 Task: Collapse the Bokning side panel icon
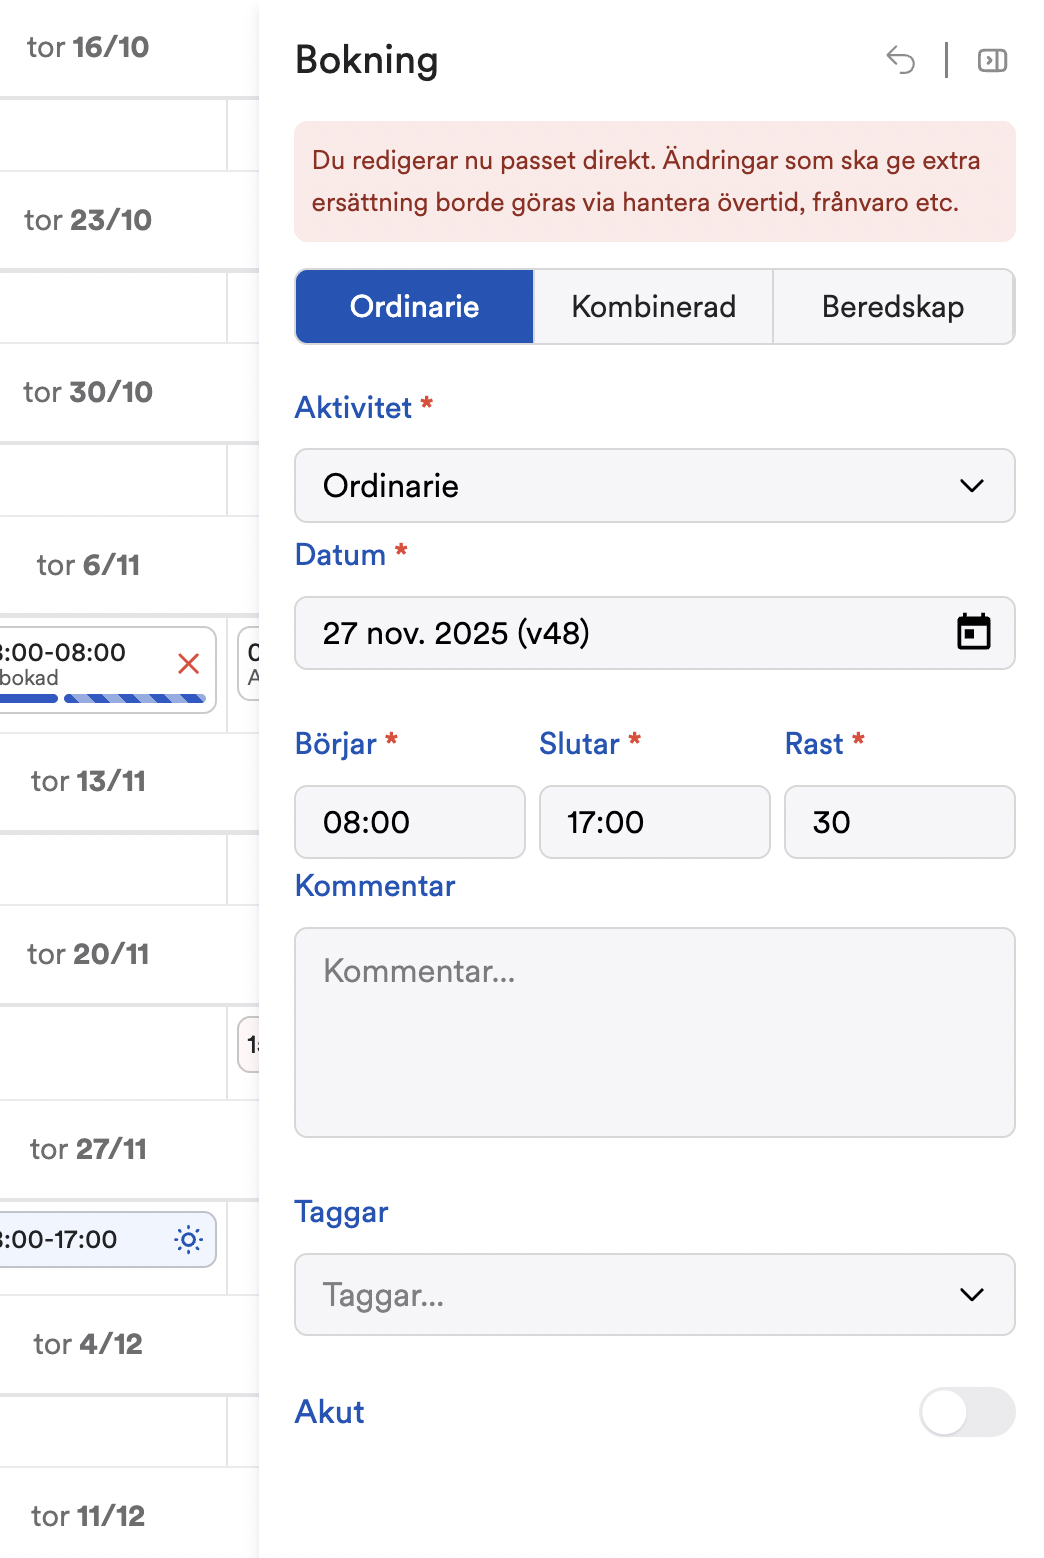coord(992,61)
